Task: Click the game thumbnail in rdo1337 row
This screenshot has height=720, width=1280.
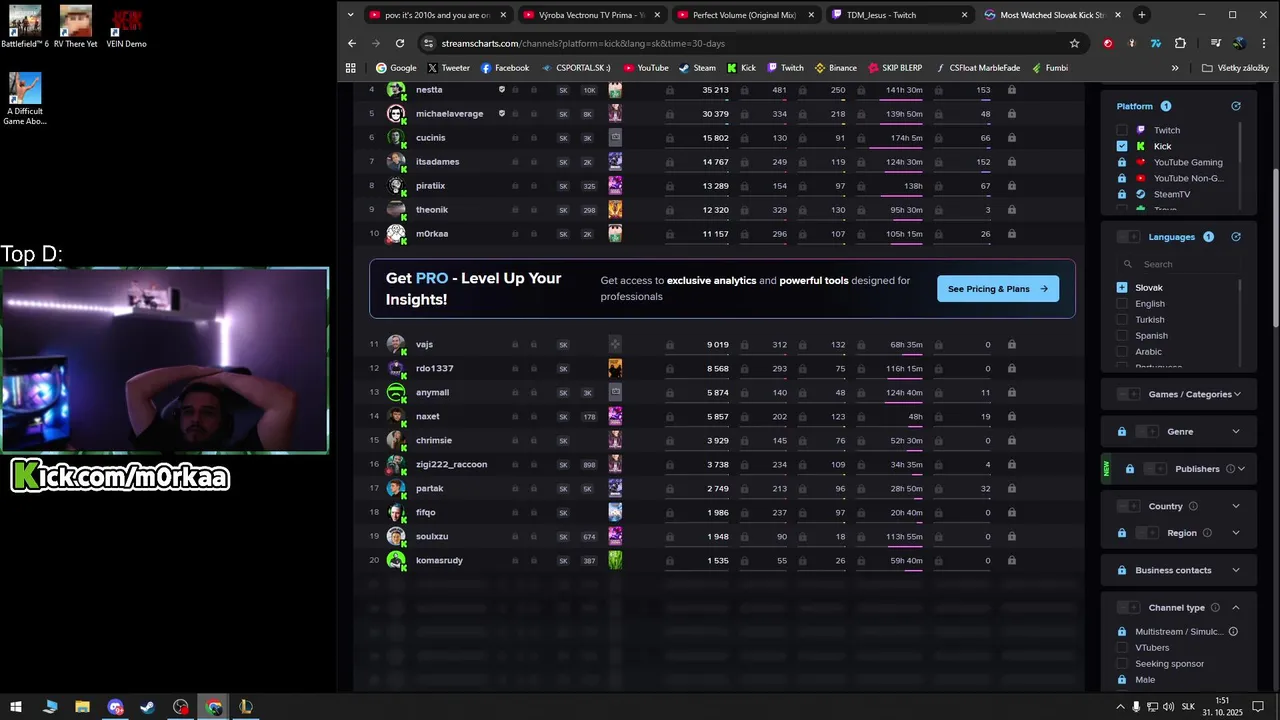Action: coord(615,368)
